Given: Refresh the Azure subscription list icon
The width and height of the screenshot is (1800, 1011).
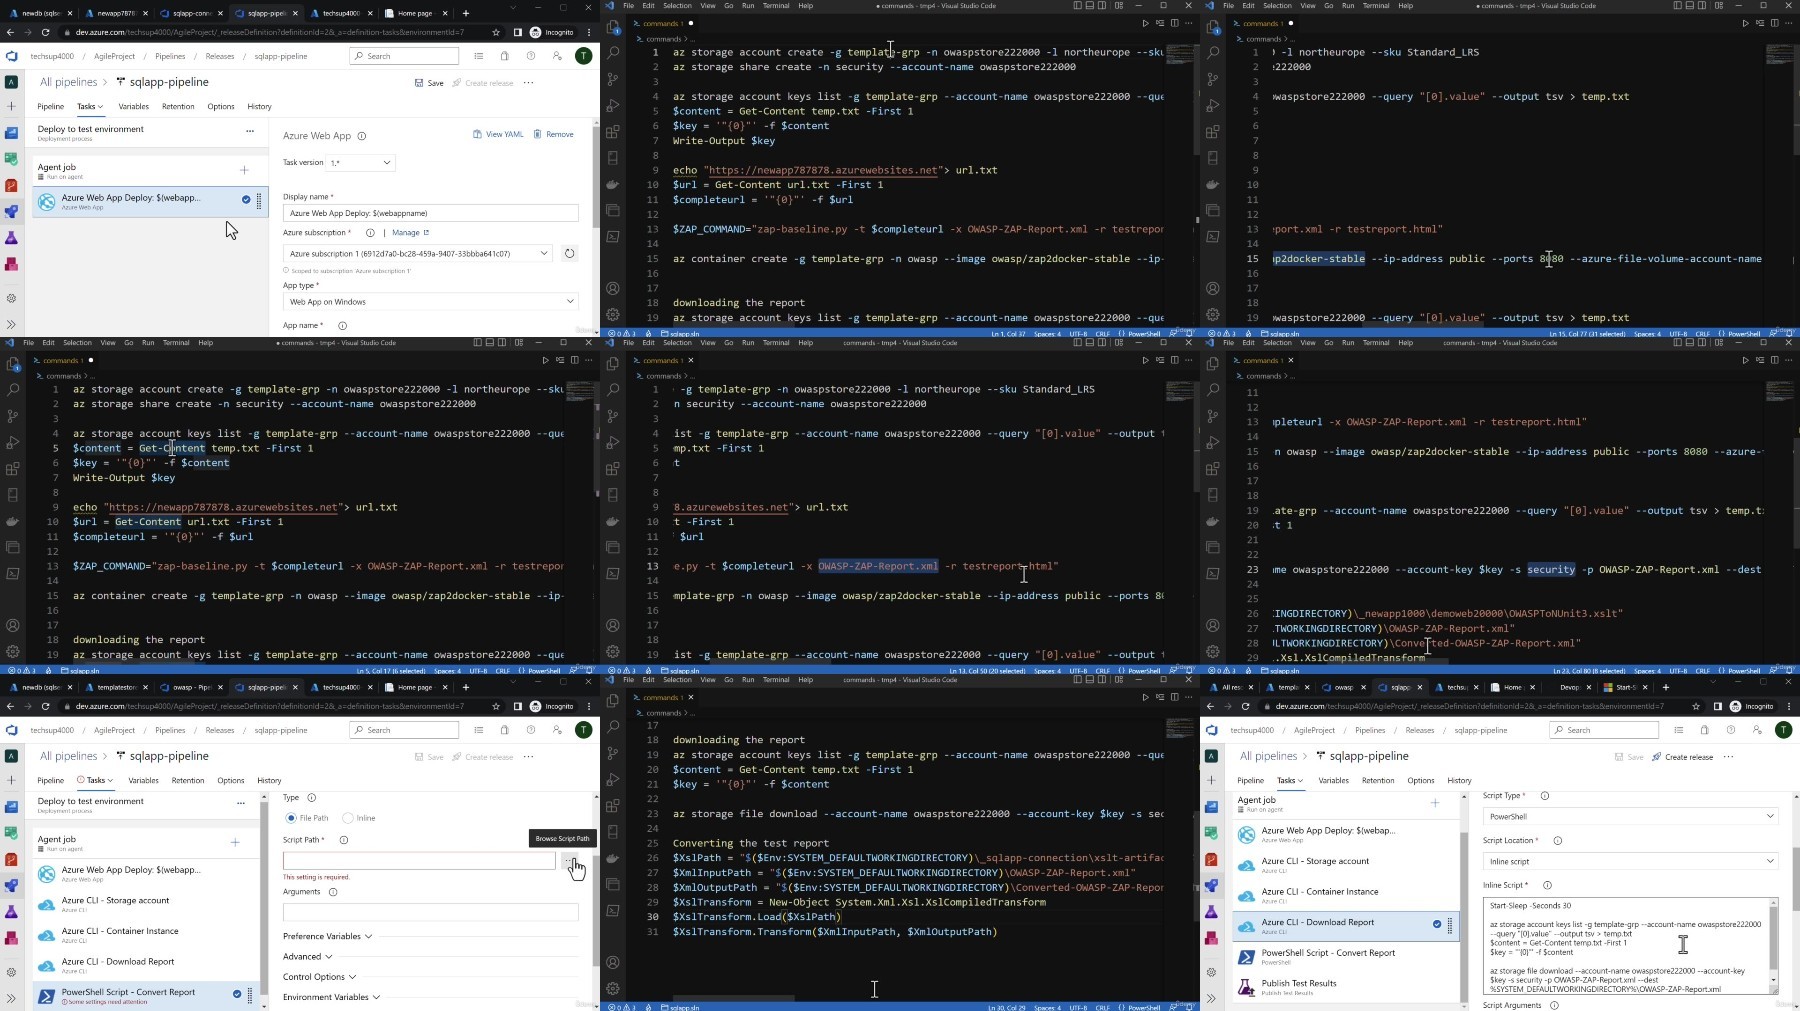Looking at the screenshot, I should coord(569,253).
